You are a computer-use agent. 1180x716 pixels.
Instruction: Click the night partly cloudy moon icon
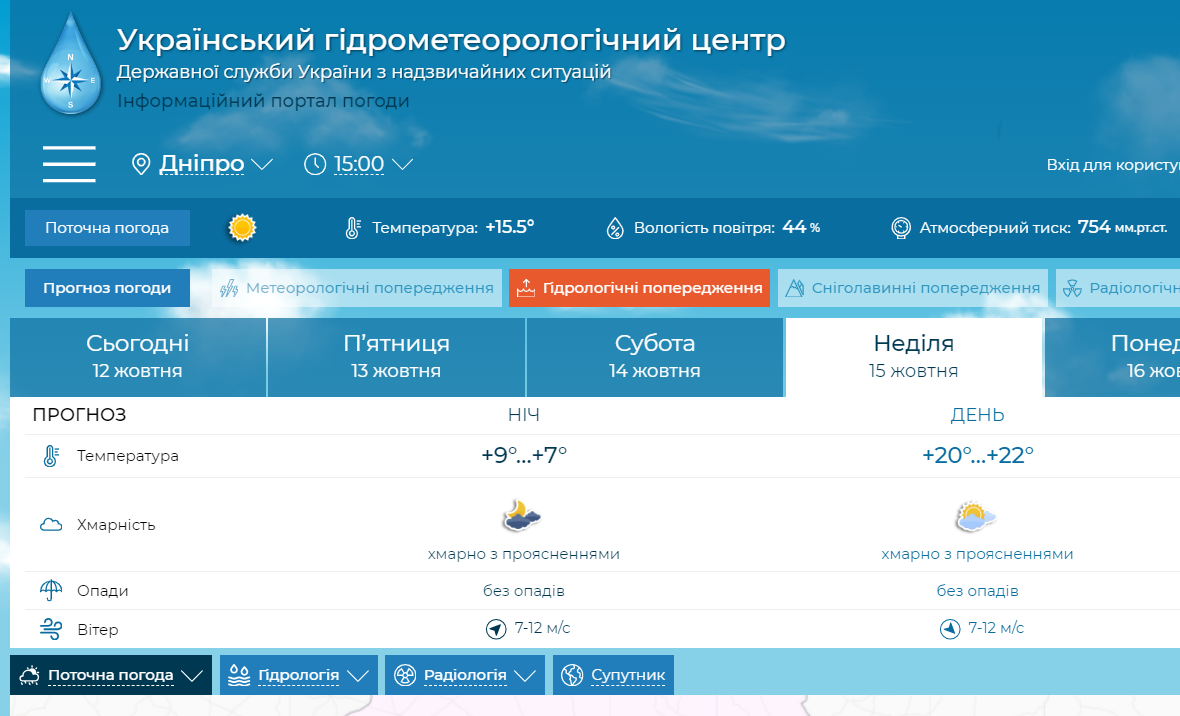coord(522,516)
